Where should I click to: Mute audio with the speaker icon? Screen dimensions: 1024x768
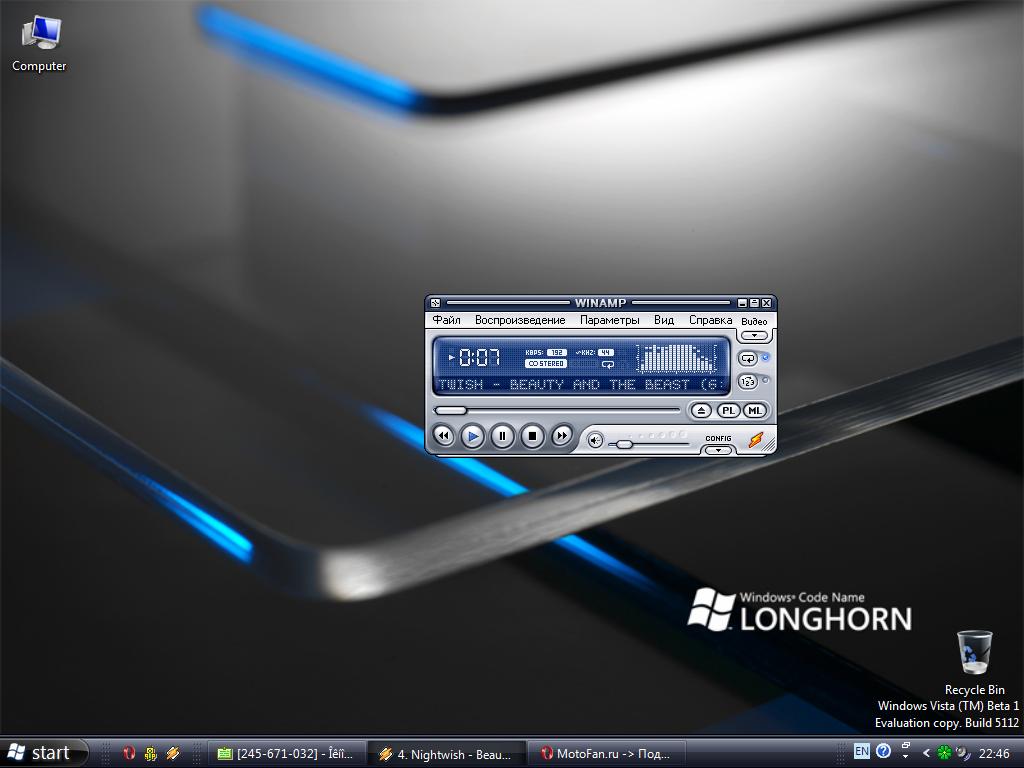[x=595, y=441]
